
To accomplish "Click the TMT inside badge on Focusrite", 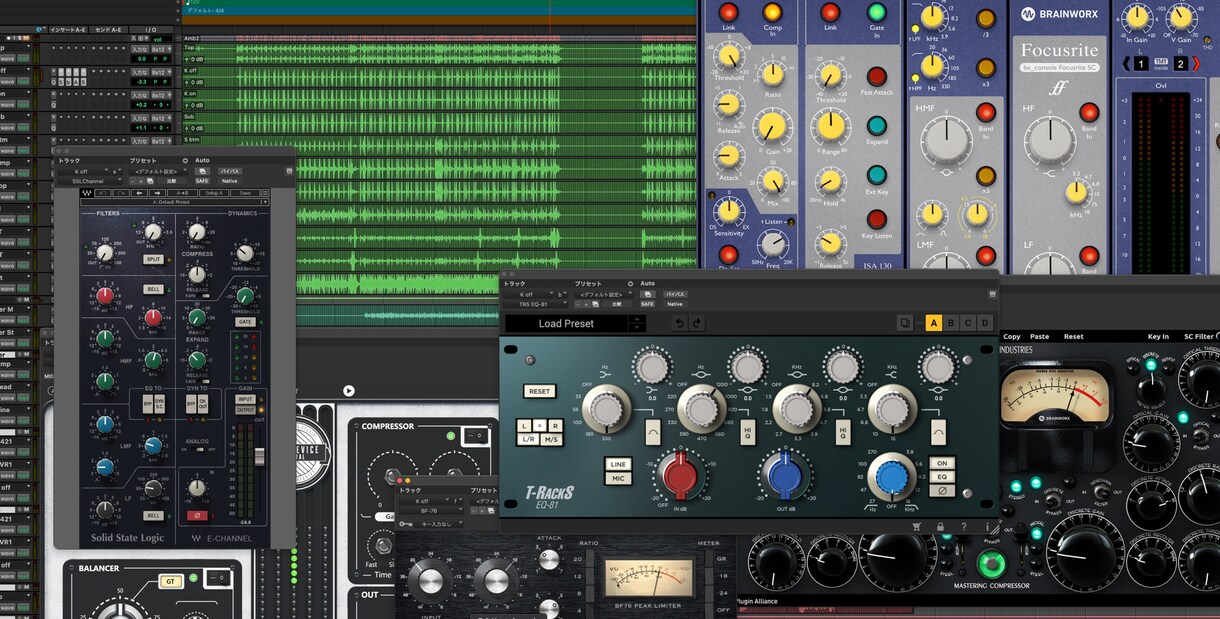I will point(1161,62).
